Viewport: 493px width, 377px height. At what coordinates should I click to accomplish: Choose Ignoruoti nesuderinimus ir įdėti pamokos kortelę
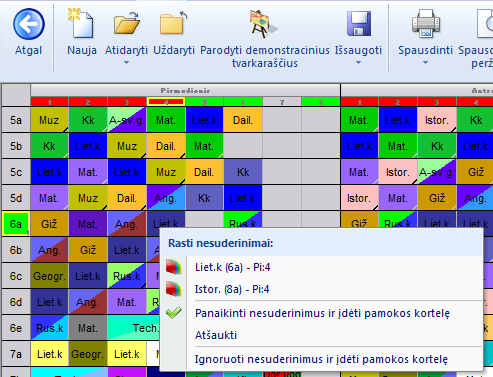click(322, 359)
